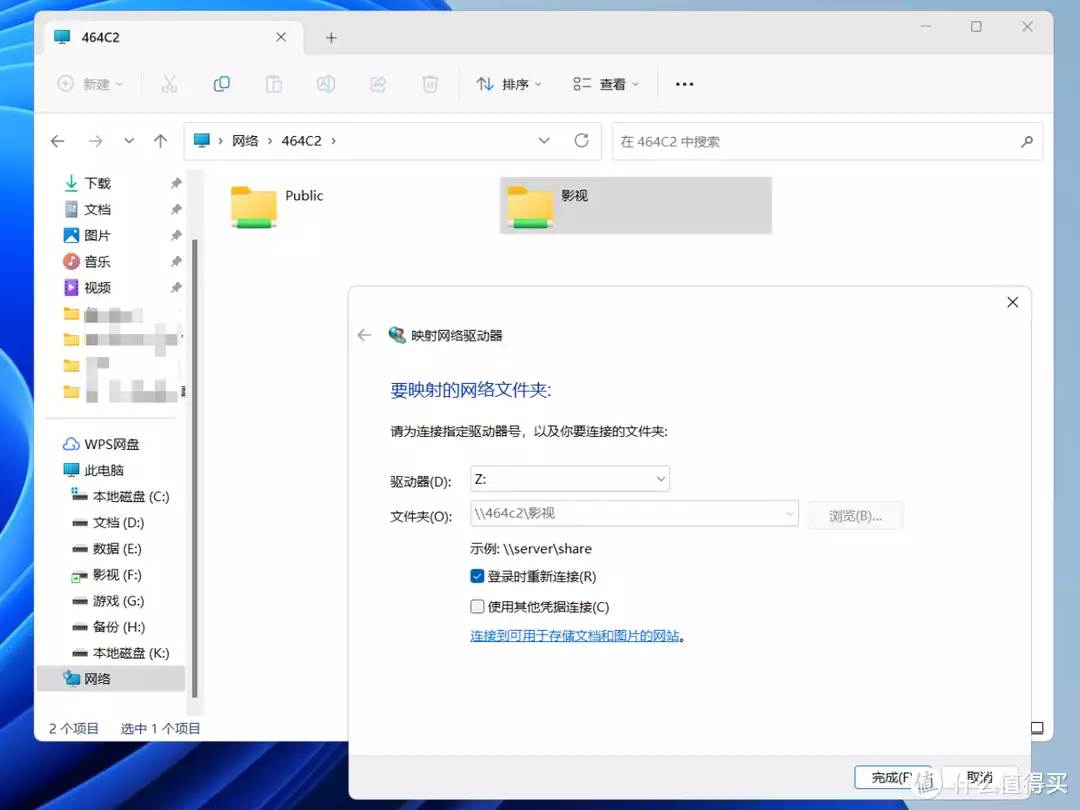Open the three-dot See more menu
This screenshot has width=1080, height=810.
684,84
